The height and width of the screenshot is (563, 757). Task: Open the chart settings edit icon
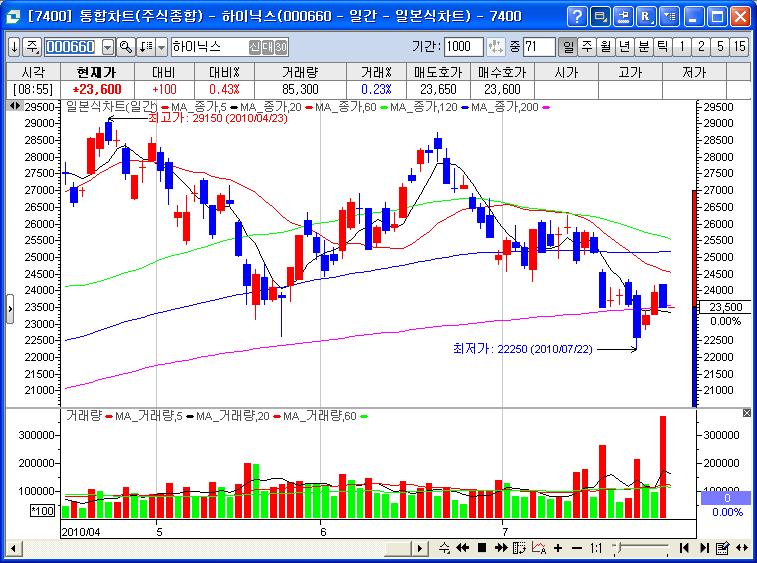point(722,548)
